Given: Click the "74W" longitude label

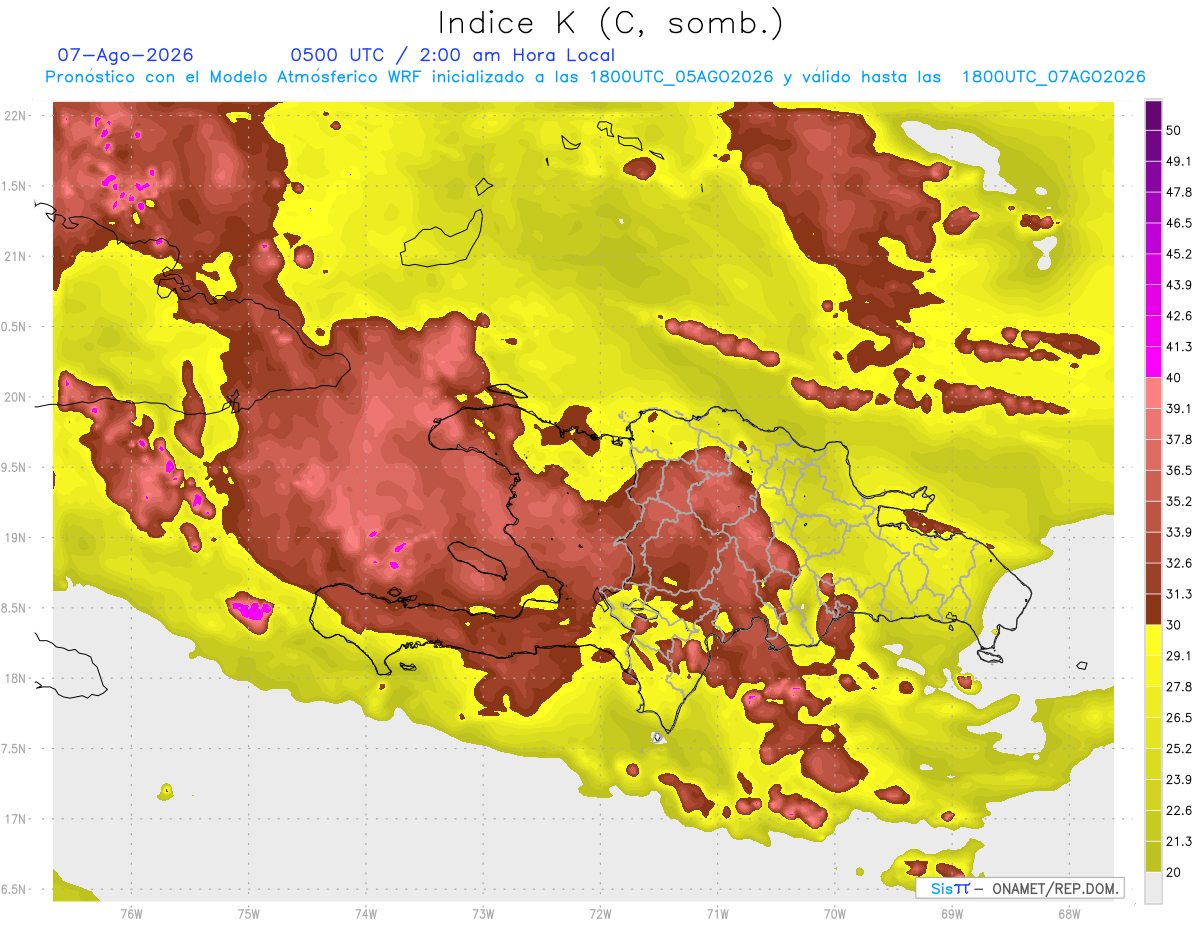Looking at the screenshot, I should pos(365,914).
